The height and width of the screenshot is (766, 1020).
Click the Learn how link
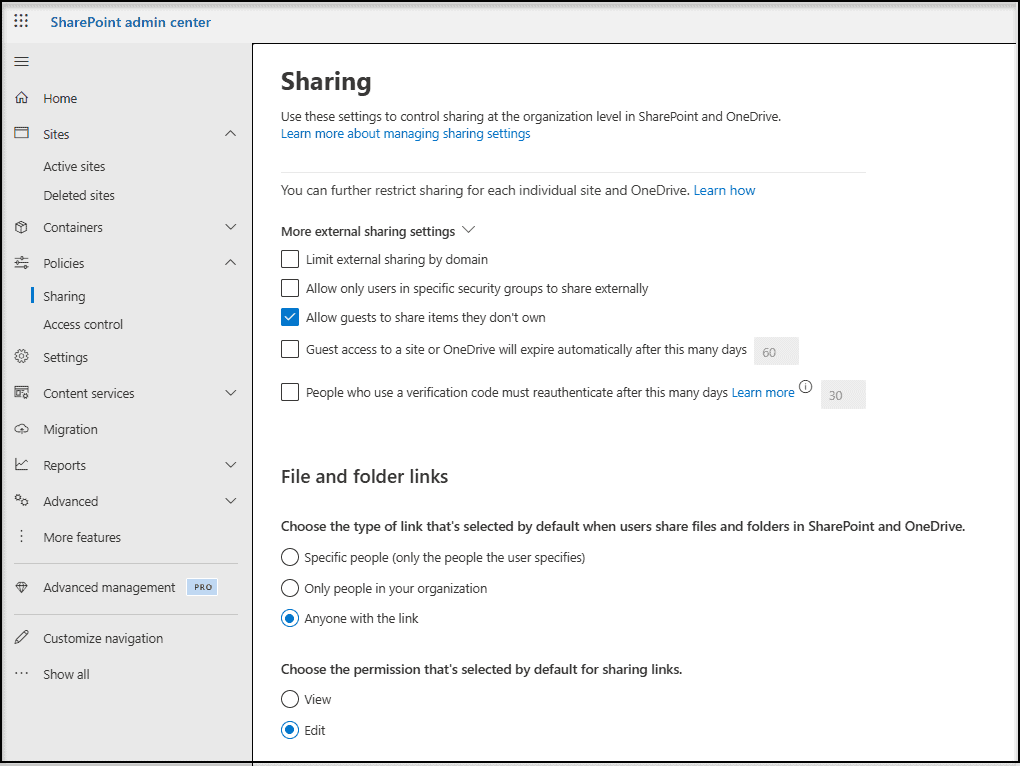pos(724,189)
